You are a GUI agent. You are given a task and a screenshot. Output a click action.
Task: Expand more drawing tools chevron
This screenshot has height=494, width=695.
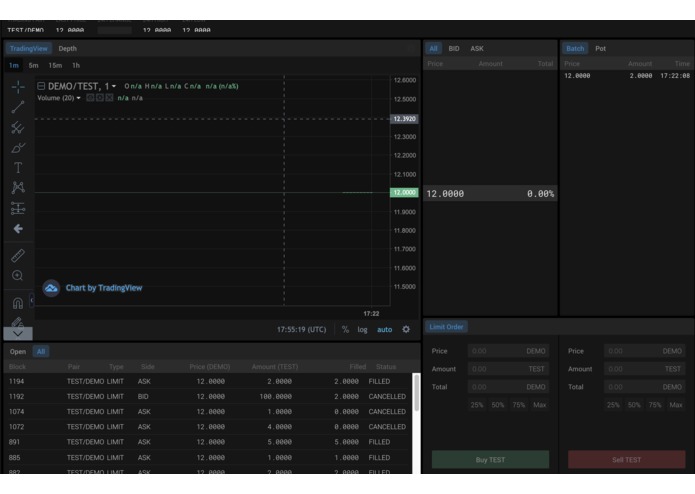pos(18,334)
